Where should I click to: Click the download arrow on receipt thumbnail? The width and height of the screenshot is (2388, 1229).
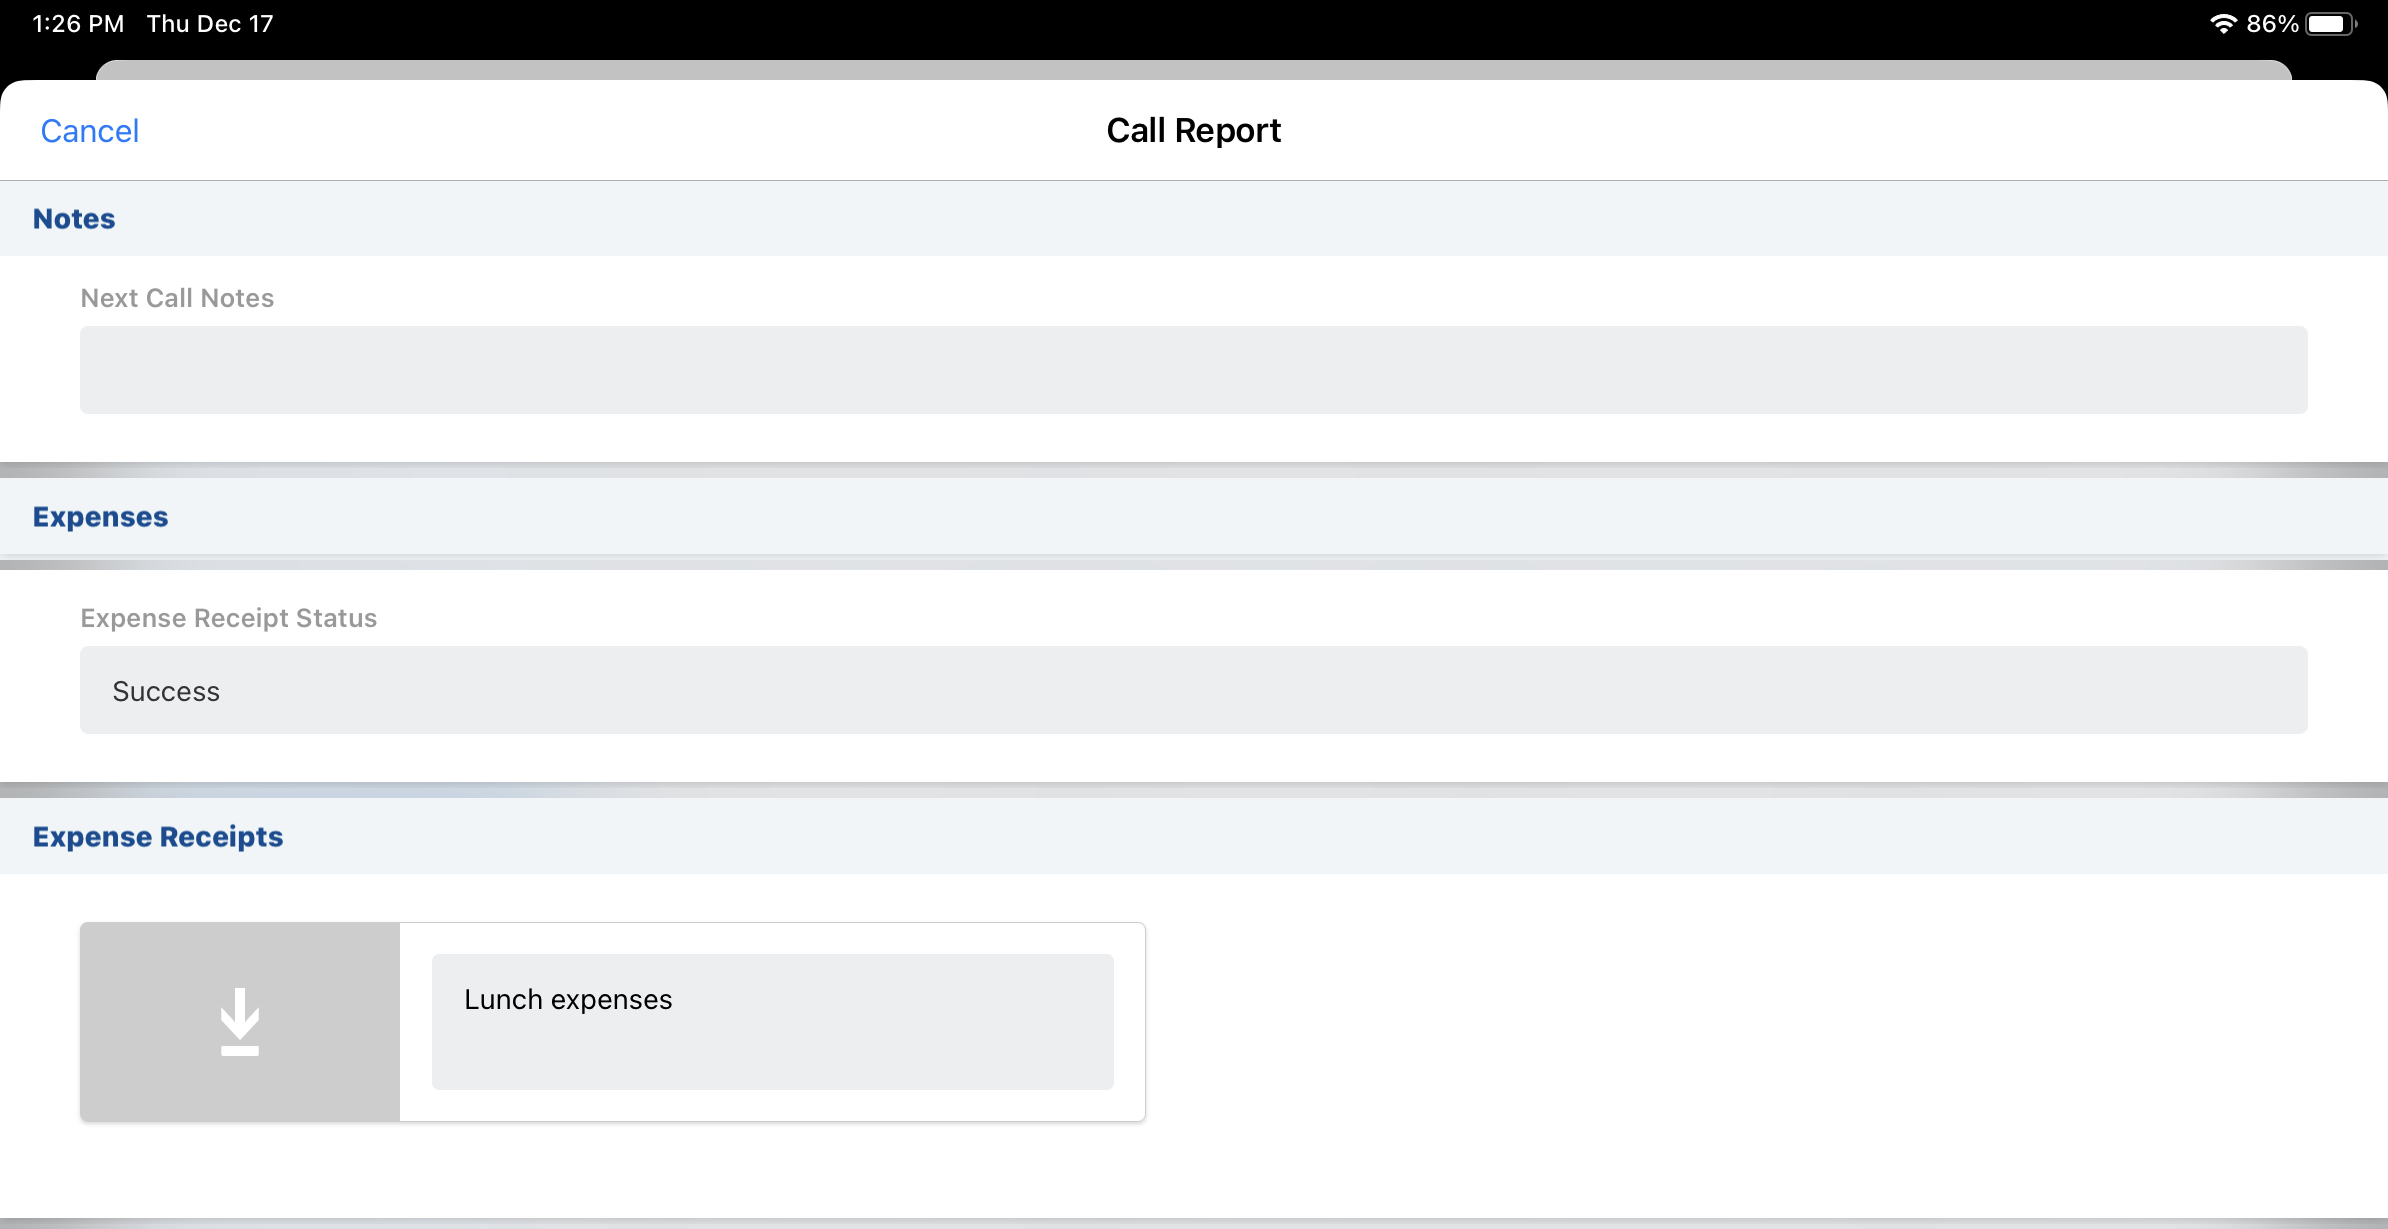[240, 1022]
